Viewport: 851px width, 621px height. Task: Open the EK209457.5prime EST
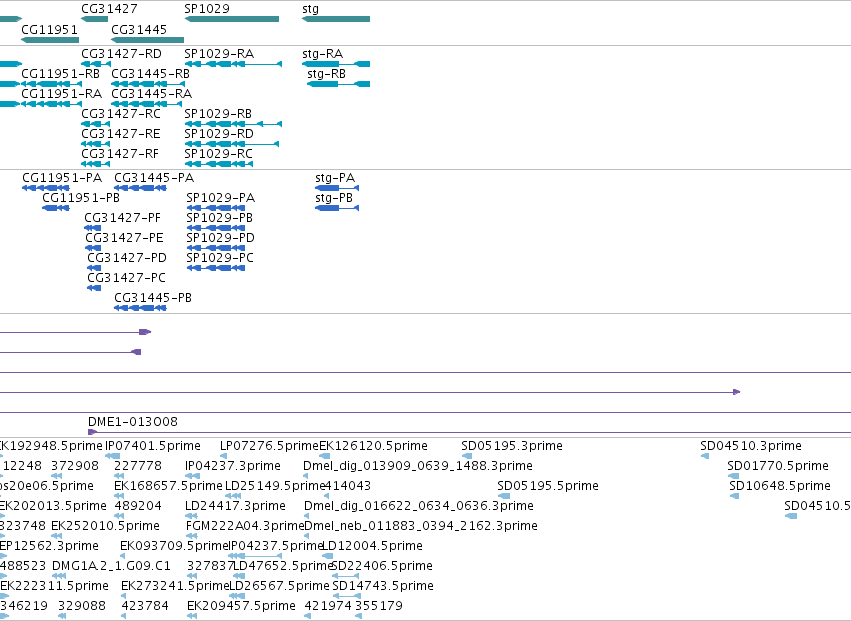[242, 606]
